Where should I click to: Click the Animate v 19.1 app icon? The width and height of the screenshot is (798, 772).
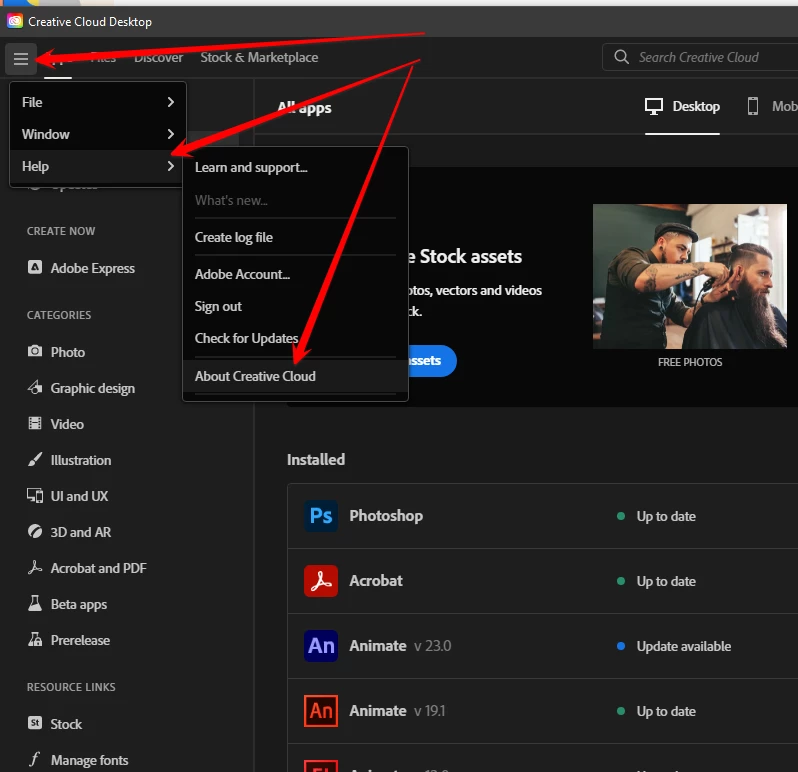point(321,711)
